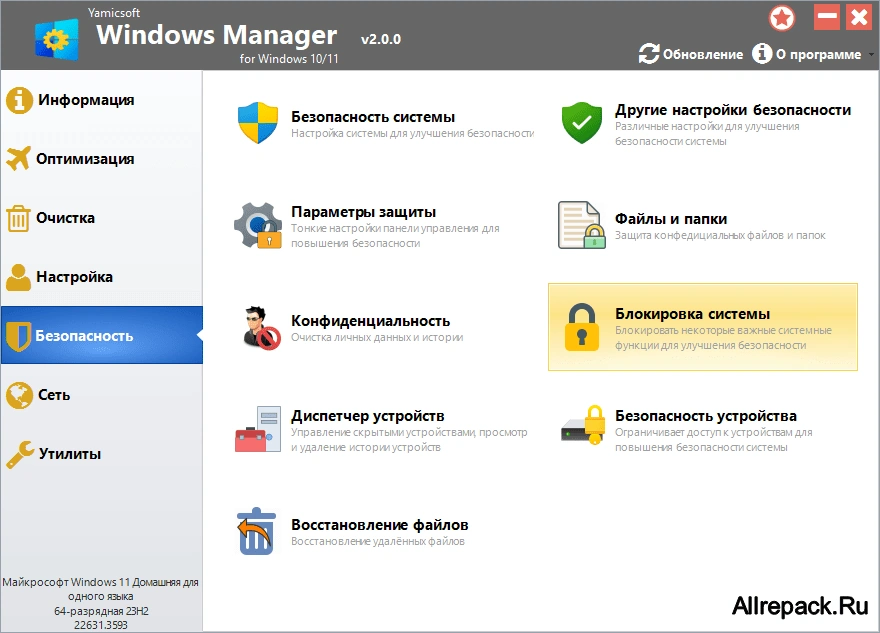The image size is (880, 633).
Task: Click the drive with padlock icon
Action: pyautogui.click(x=584, y=425)
